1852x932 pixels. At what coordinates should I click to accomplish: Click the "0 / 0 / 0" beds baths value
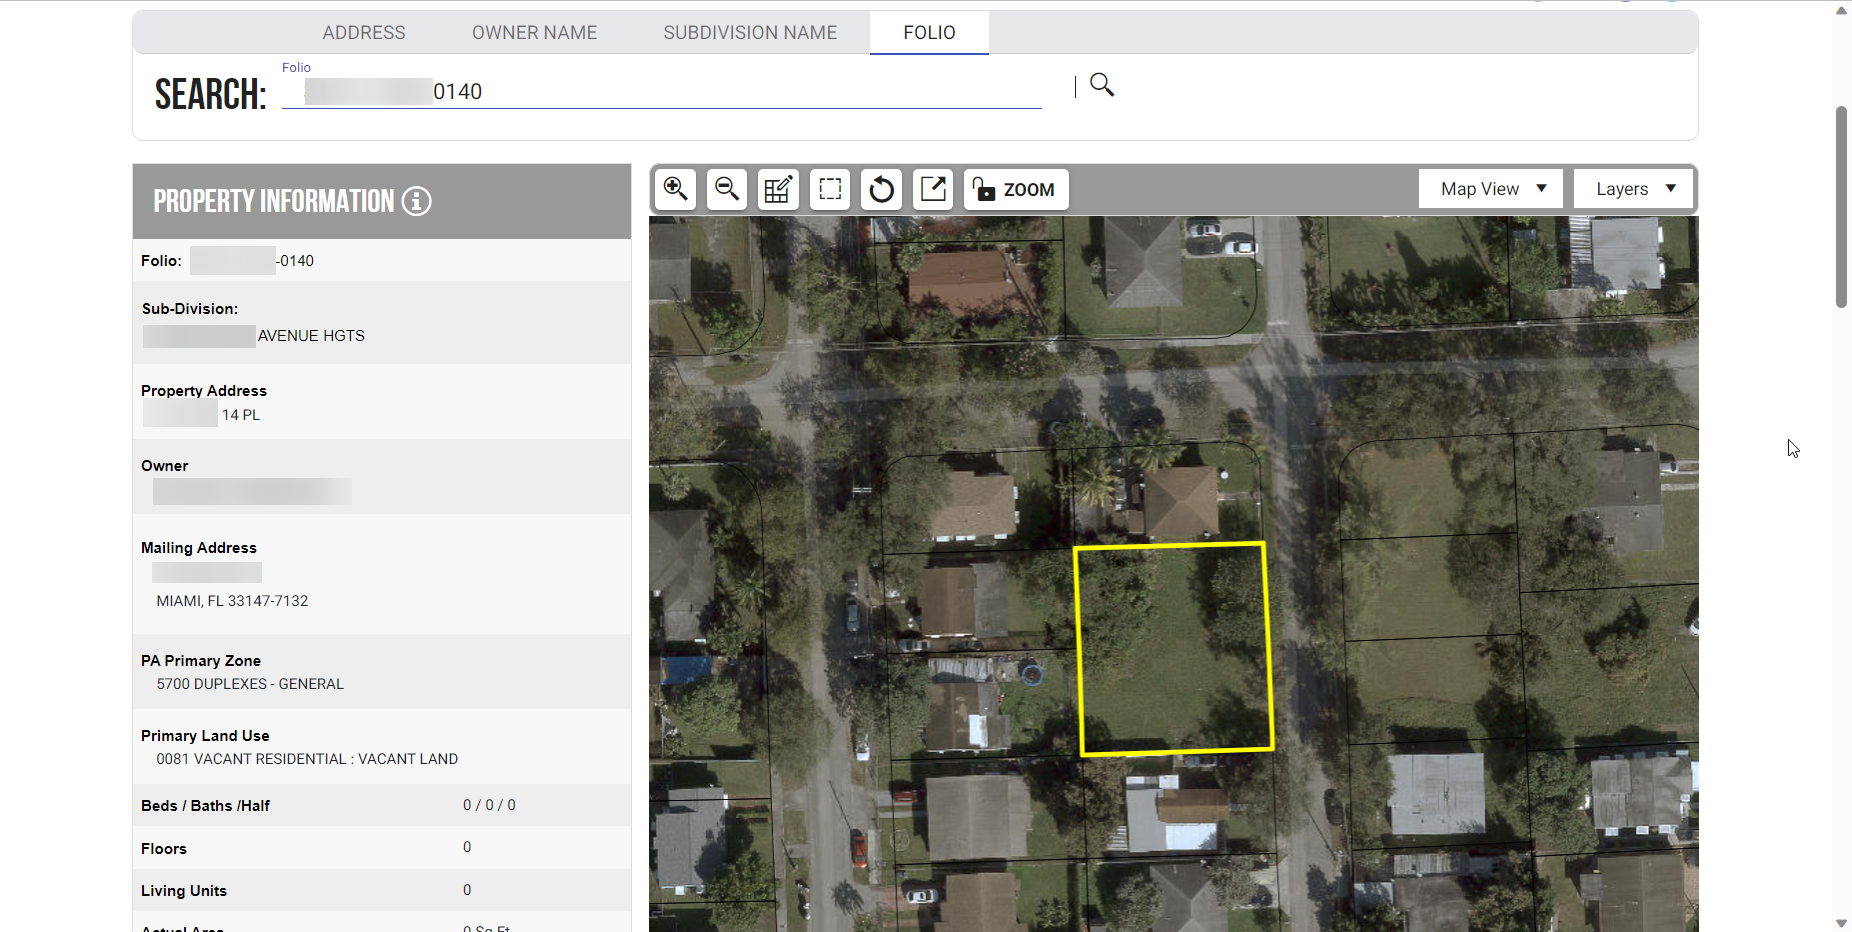tap(489, 805)
